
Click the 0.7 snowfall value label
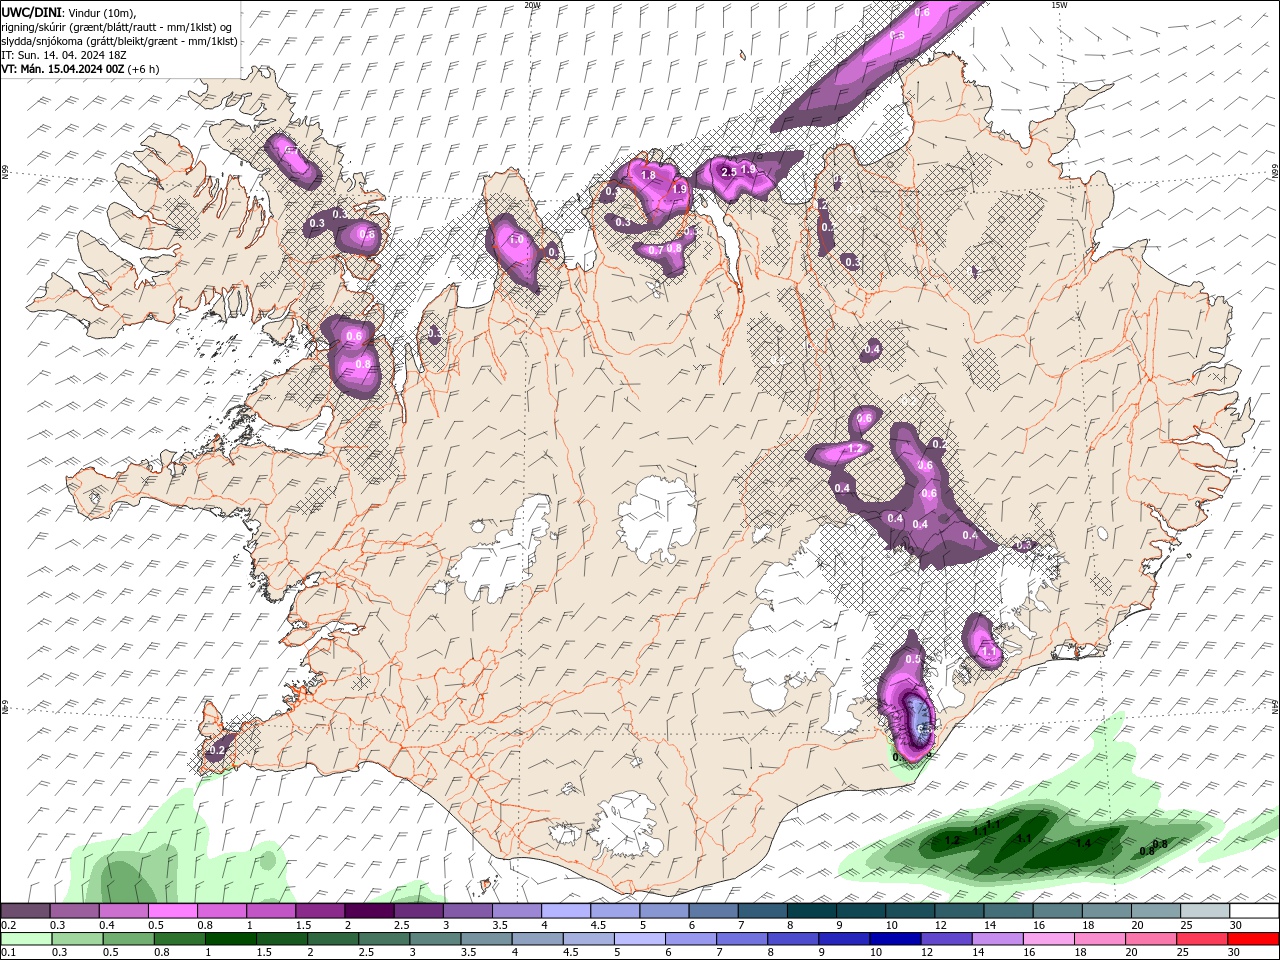[x=656, y=249]
